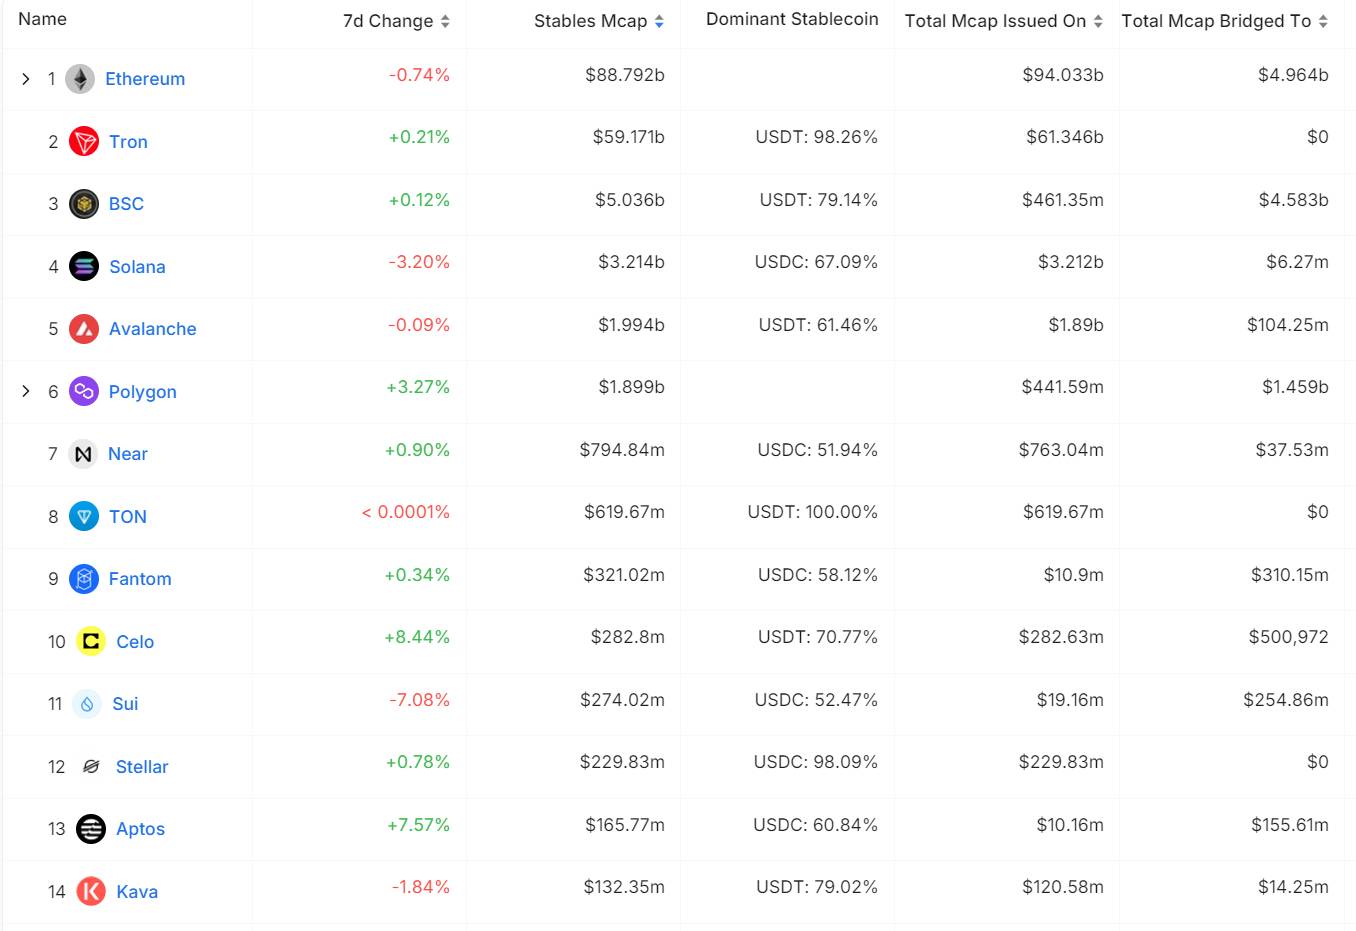Image resolution: width=1356 pixels, height=931 pixels.
Task: Open the Stellar chain link
Action: pyautogui.click(x=142, y=767)
